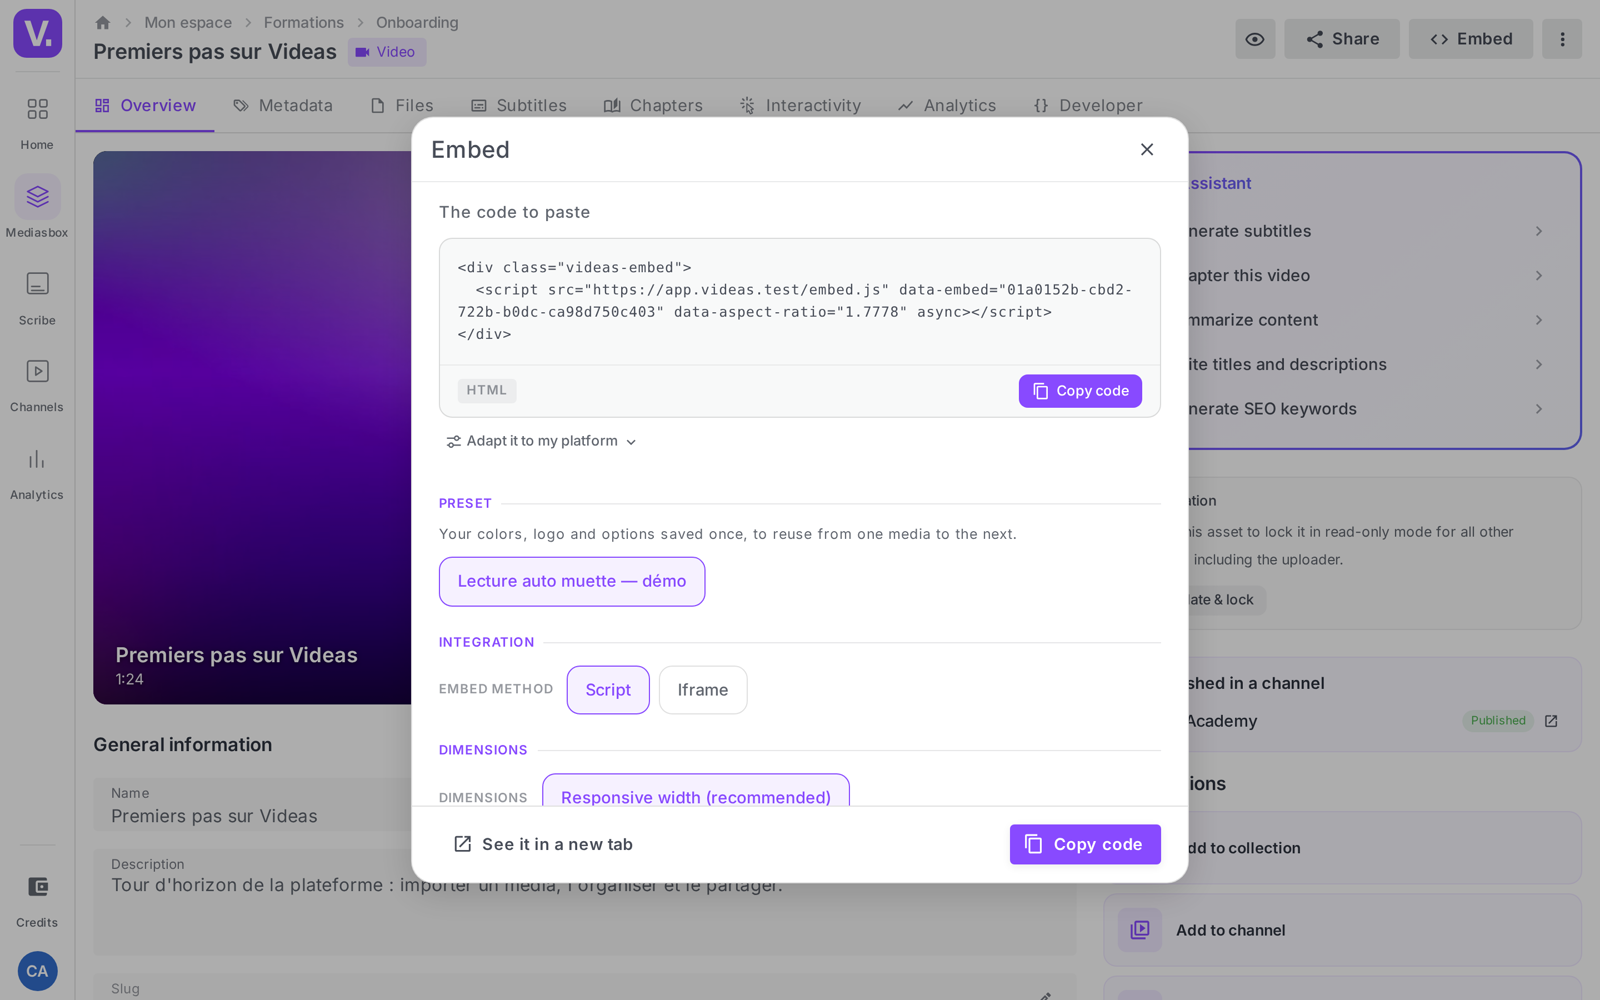Switch to the Interactivity tab
Viewport: 1600px width, 1000px height.
coord(800,105)
